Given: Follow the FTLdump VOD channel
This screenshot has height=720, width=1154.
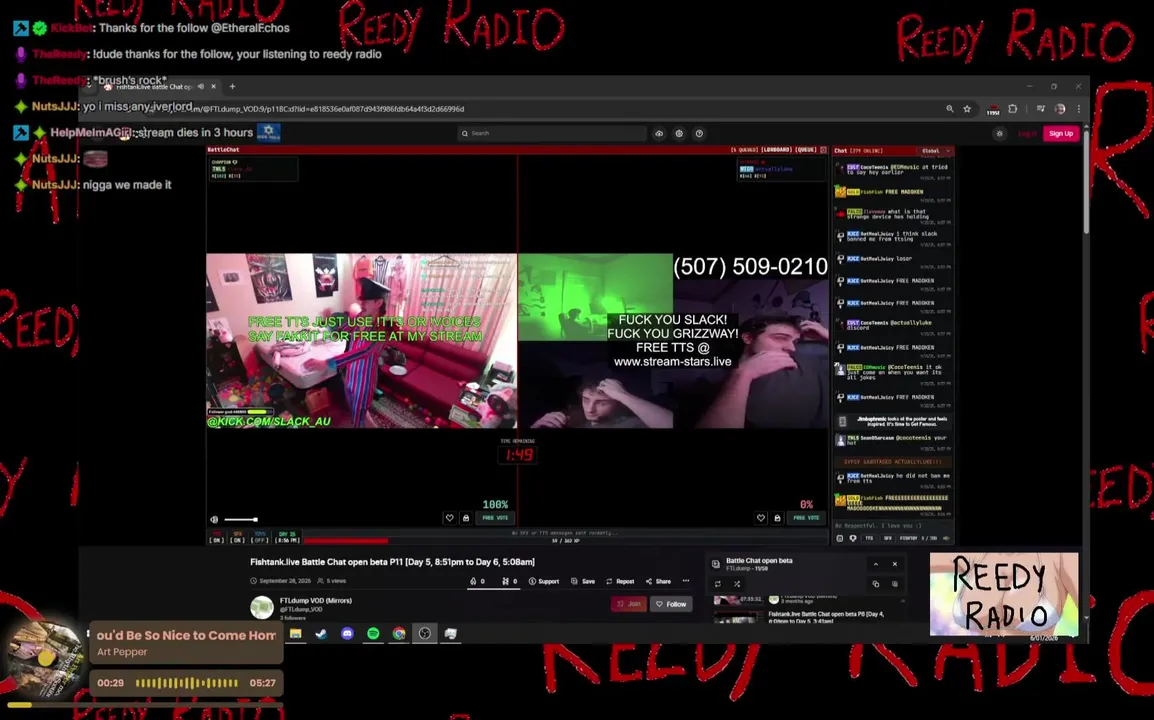Looking at the screenshot, I should point(671,604).
